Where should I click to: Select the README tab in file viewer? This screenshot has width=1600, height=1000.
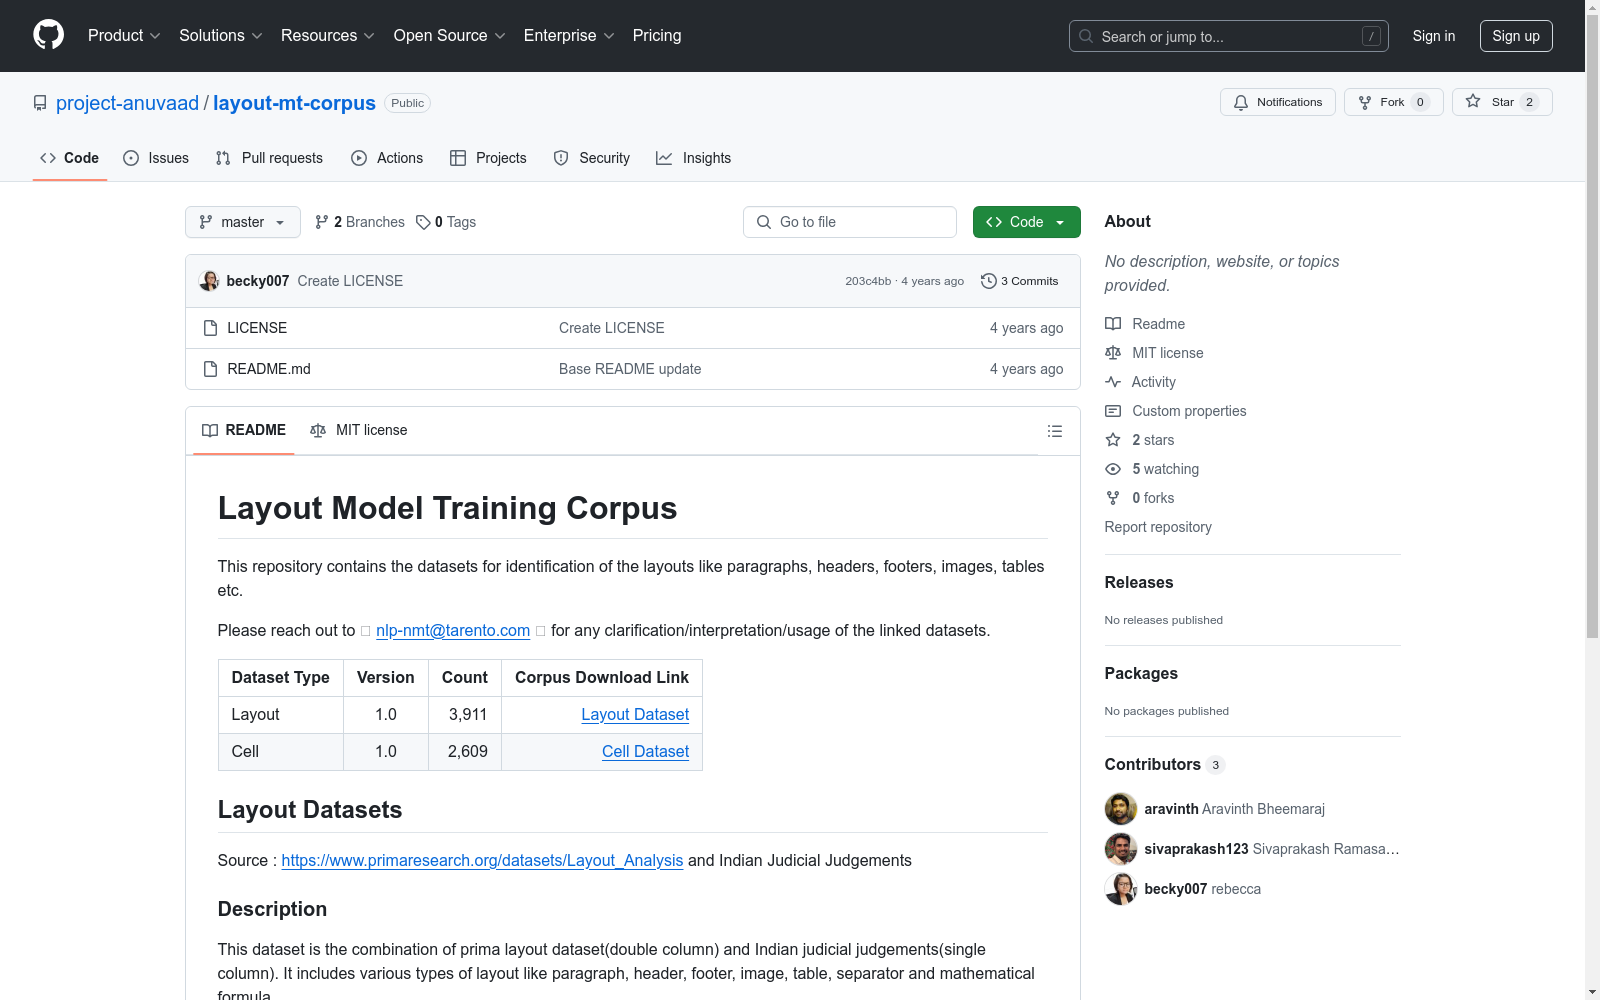(x=244, y=430)
